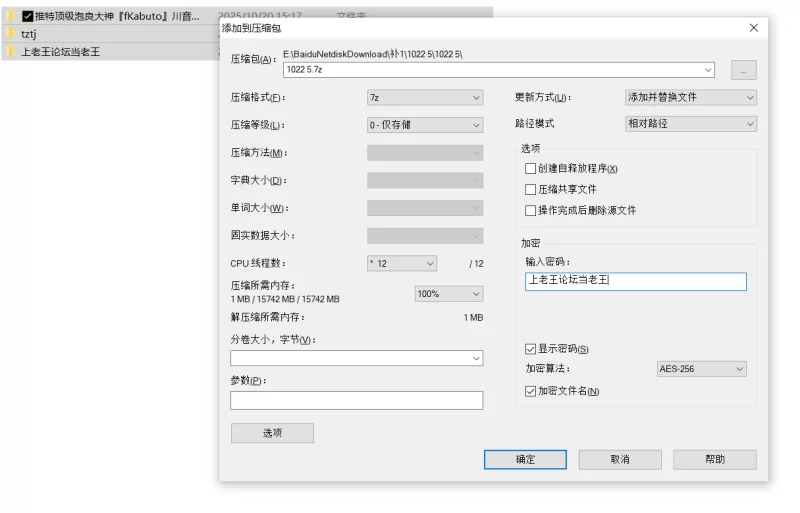
Task: Close the 添加到压缩包 dialog
Action: [x=753, y=28]
